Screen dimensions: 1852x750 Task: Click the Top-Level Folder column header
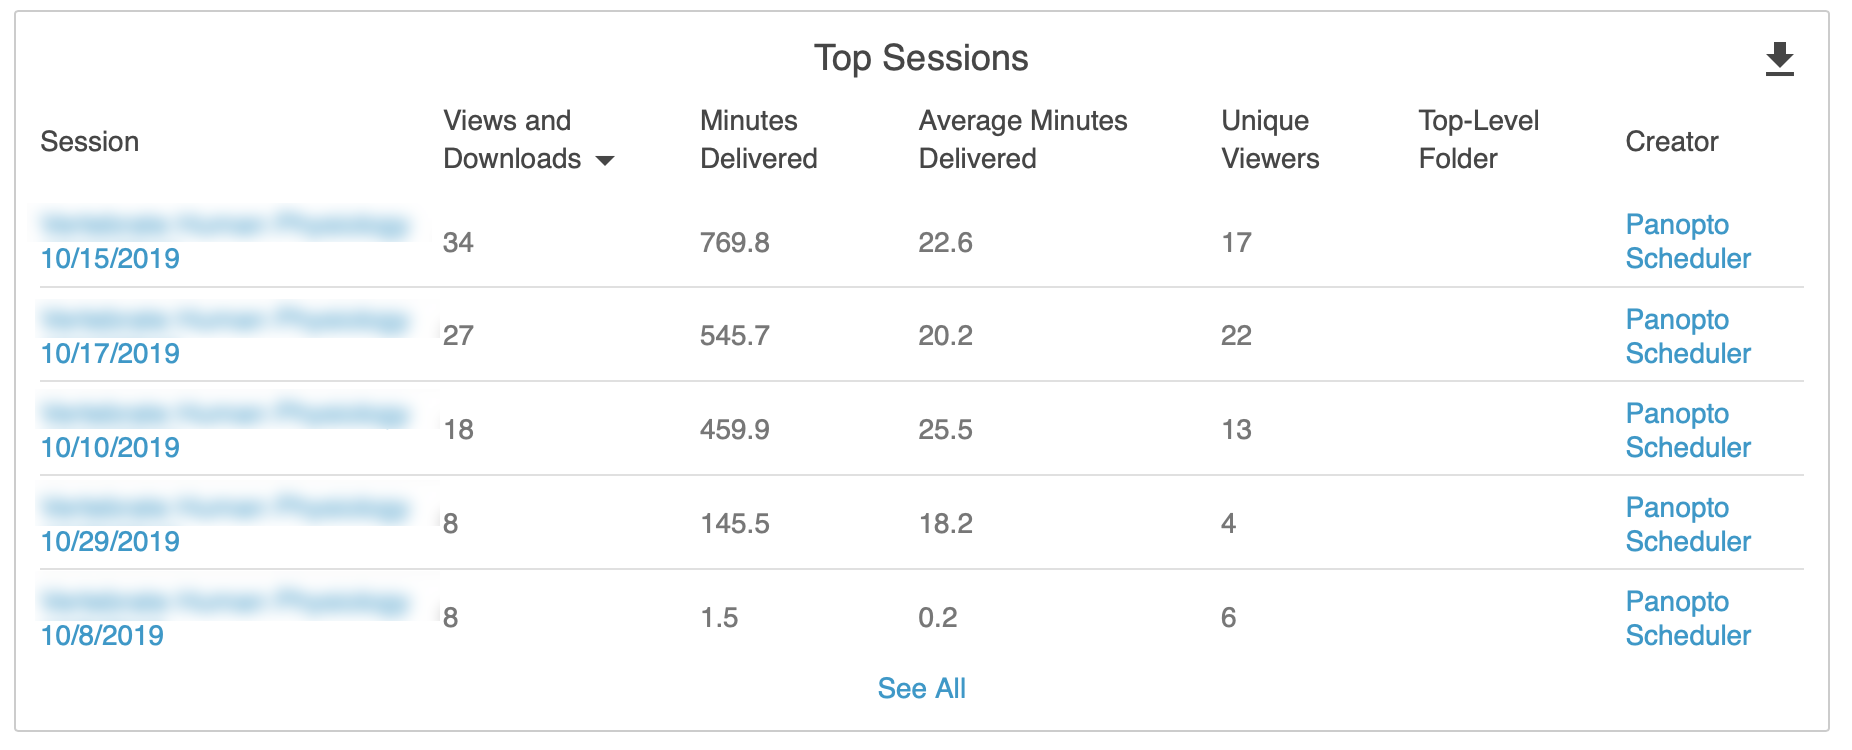pos(1477,139)
